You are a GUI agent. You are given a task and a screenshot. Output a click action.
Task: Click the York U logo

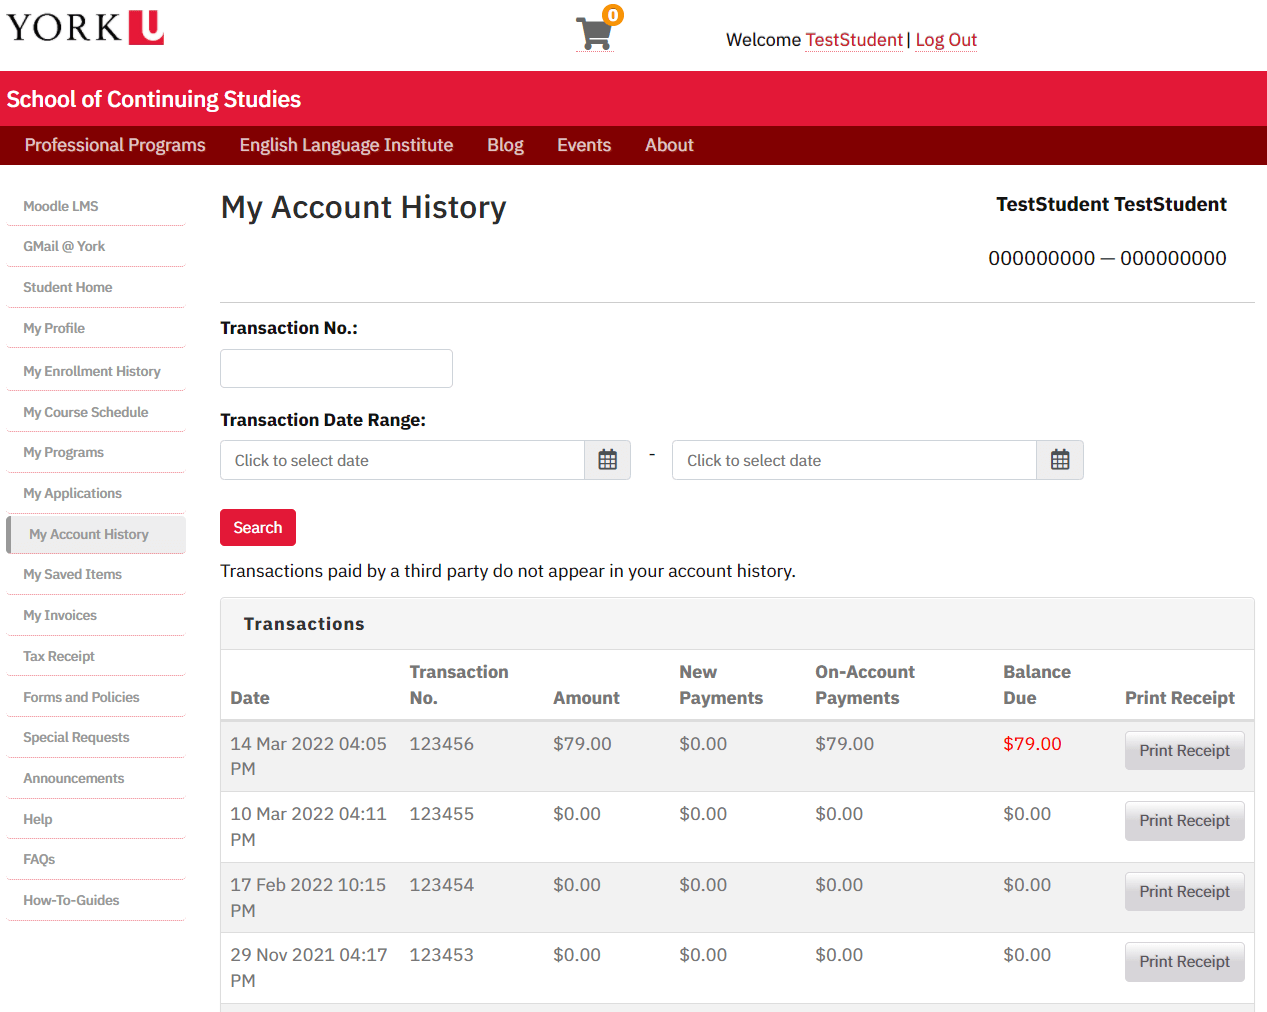(85, 27)
